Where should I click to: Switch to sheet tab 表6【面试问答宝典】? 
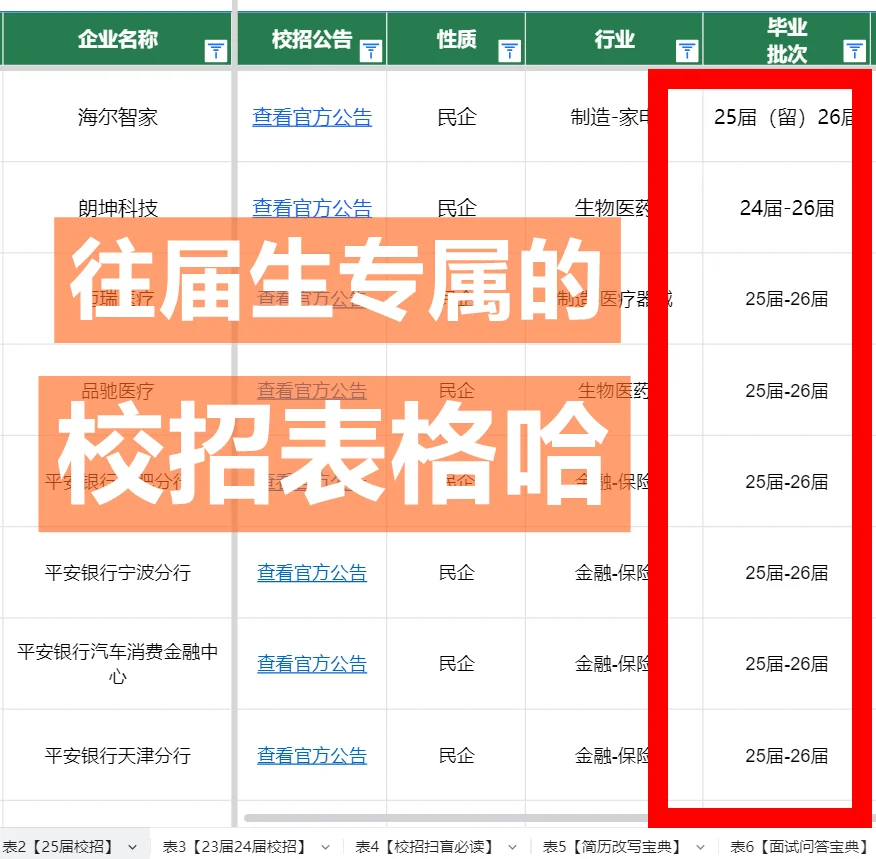click(x=800, y=847)
